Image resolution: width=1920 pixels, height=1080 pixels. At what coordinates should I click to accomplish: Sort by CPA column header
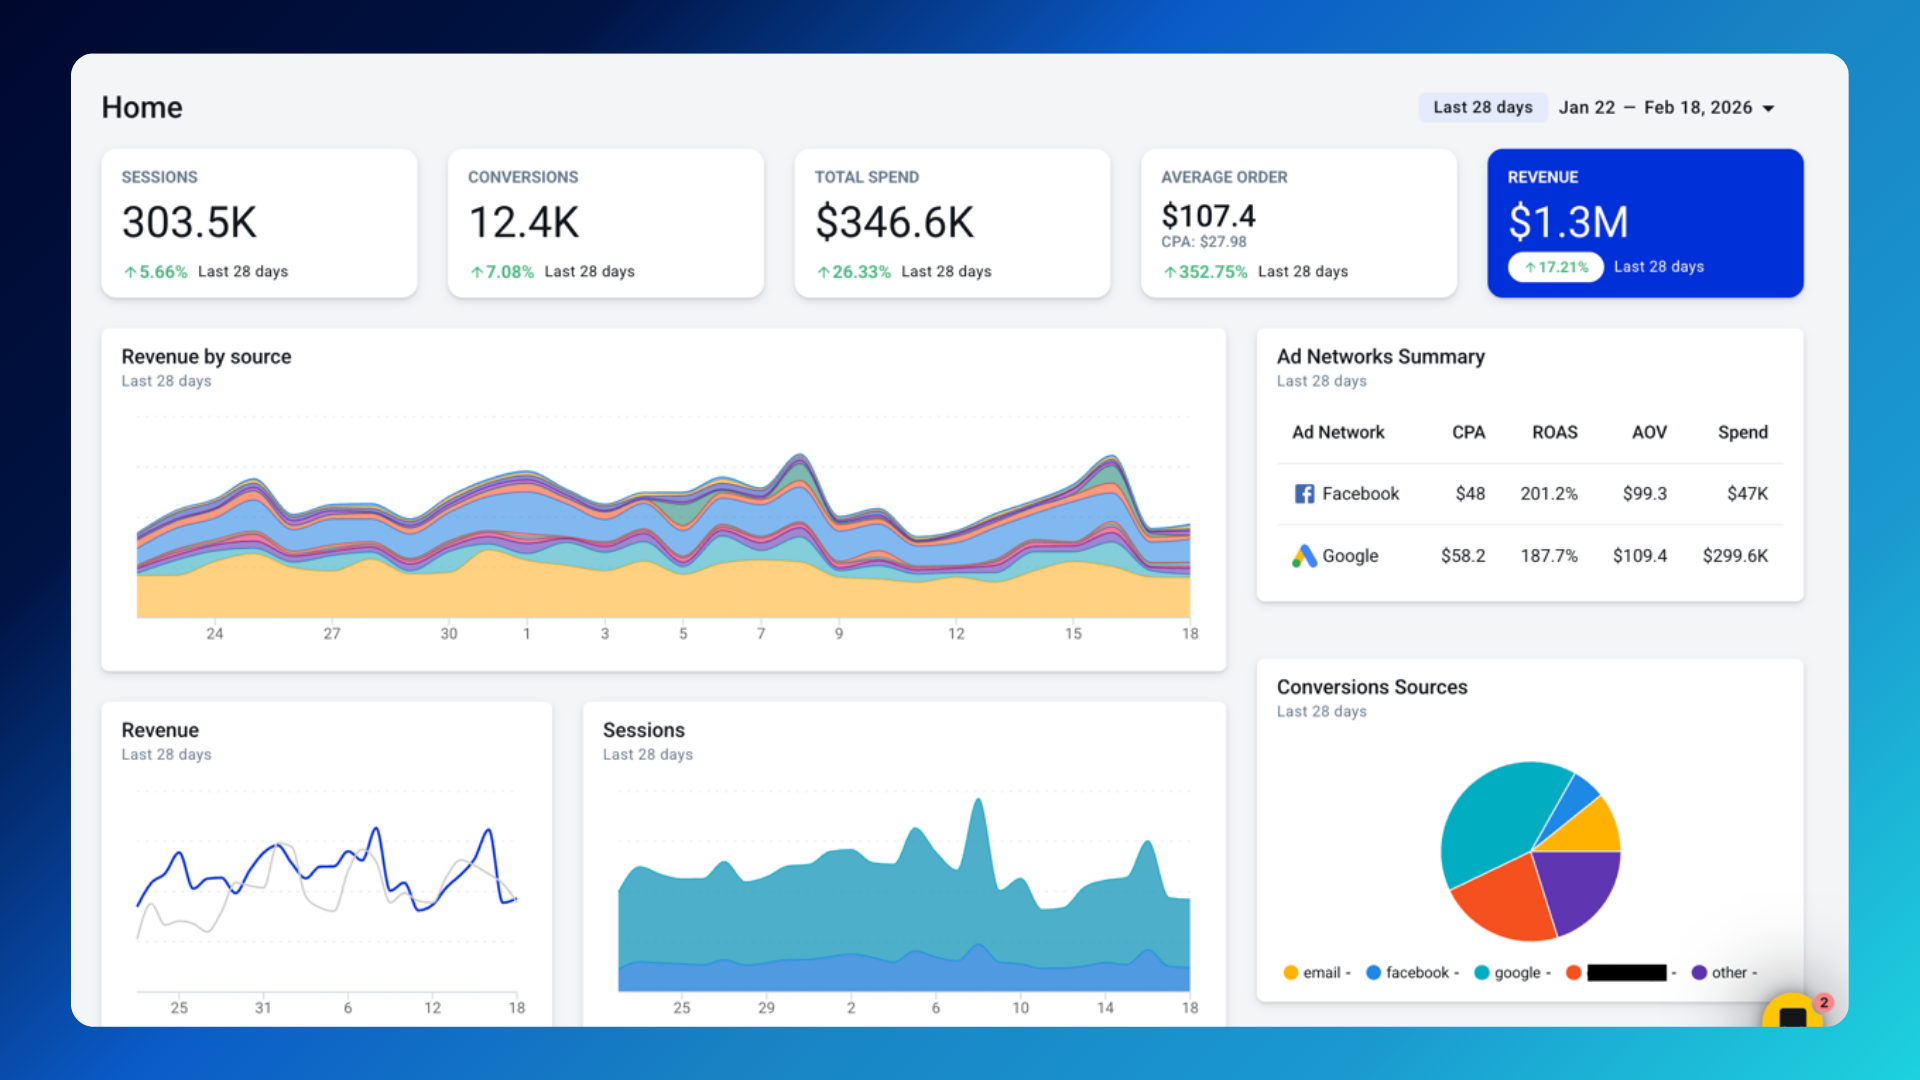1468,432
